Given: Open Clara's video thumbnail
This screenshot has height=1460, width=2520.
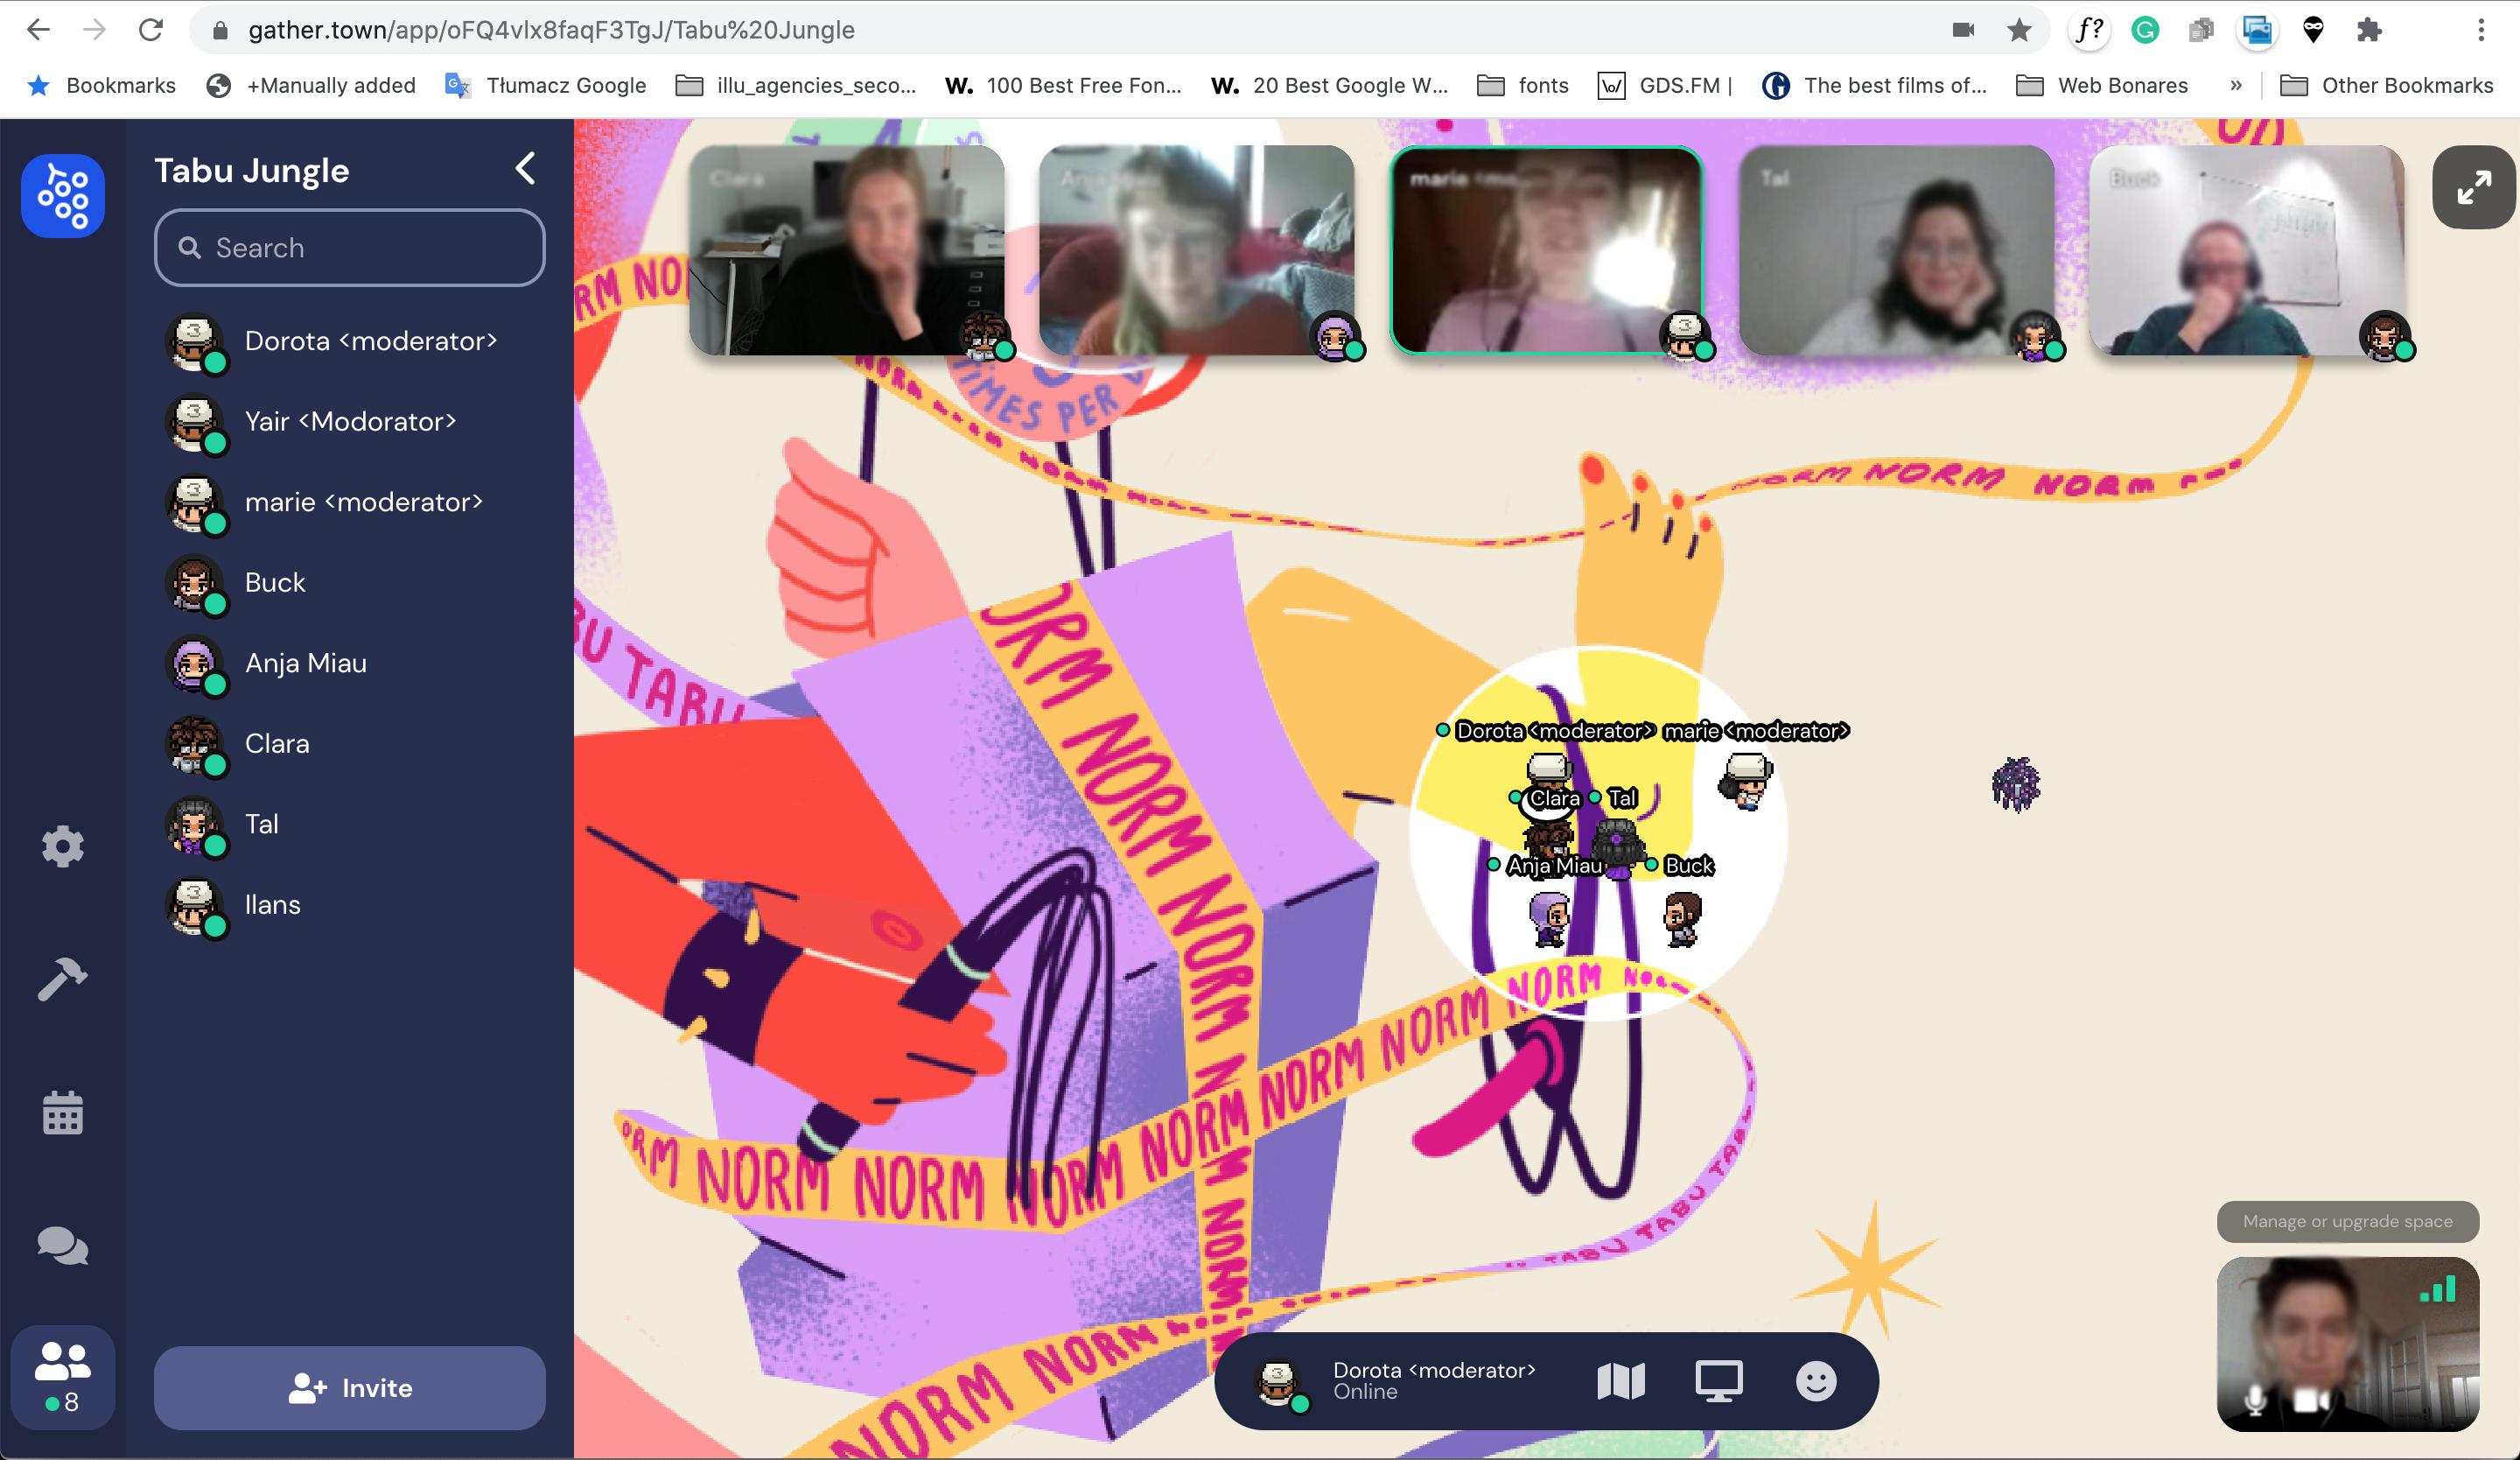Looking at the screenshot, I should click(846, 250).
